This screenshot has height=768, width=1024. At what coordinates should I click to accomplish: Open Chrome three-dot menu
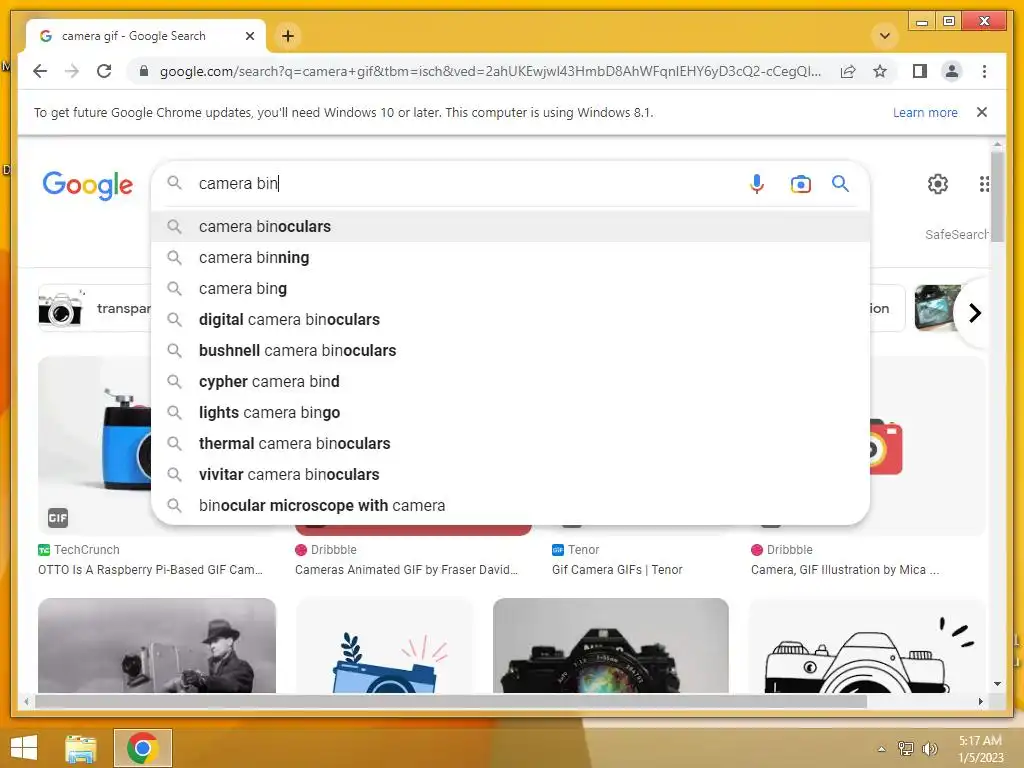click(984, 71)
